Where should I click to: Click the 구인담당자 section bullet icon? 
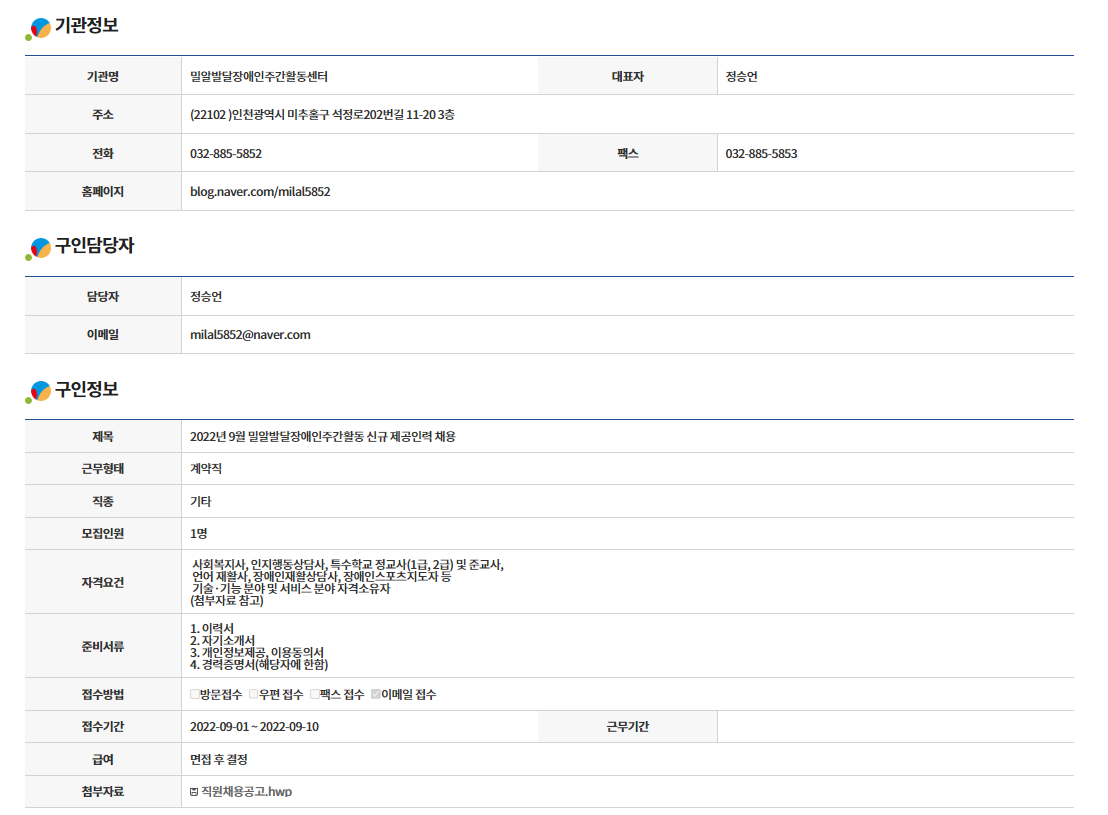(x=38, y=249)
